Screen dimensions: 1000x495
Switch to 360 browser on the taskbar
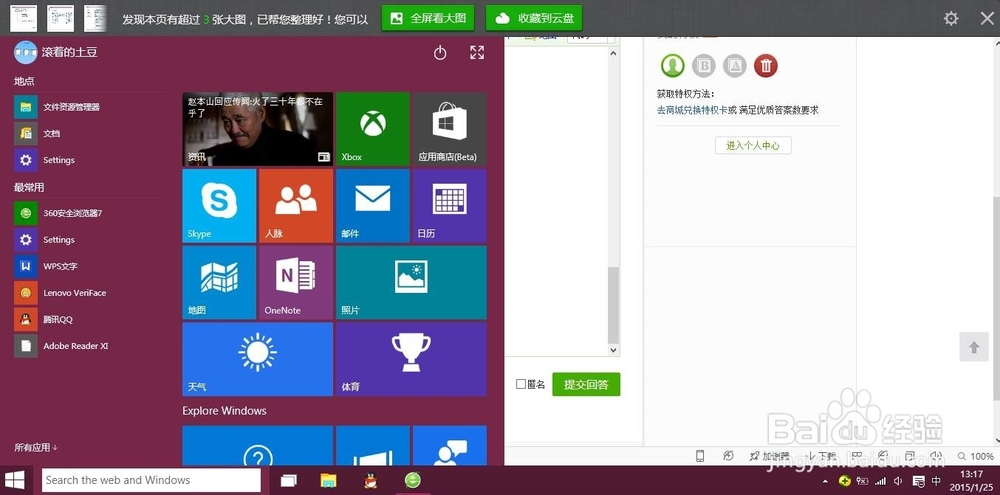(x=413, y=480)
